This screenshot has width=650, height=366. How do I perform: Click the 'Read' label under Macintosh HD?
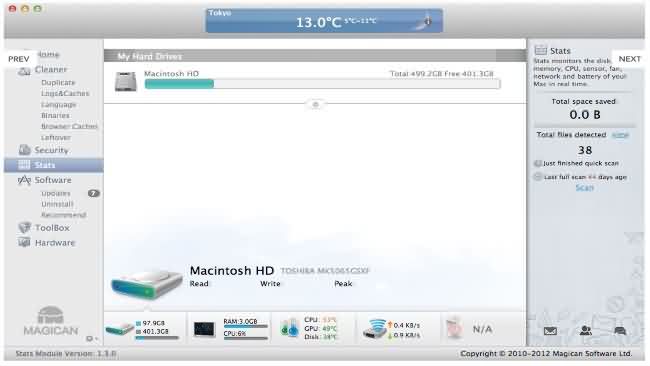199,284
